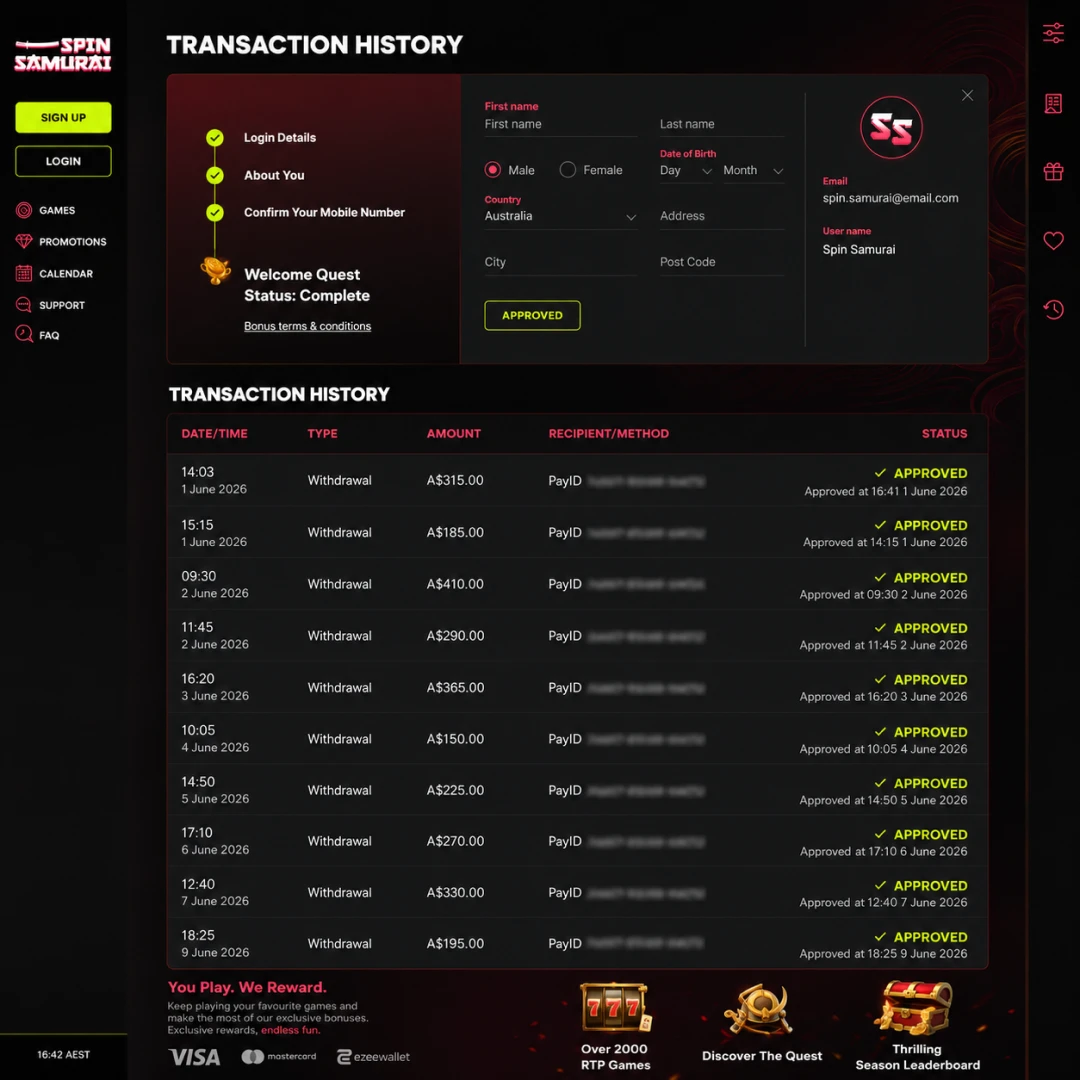This screenshot has width=1080, height=1080.
Task: Click the Promotions diamond icon
Action: 24,242
